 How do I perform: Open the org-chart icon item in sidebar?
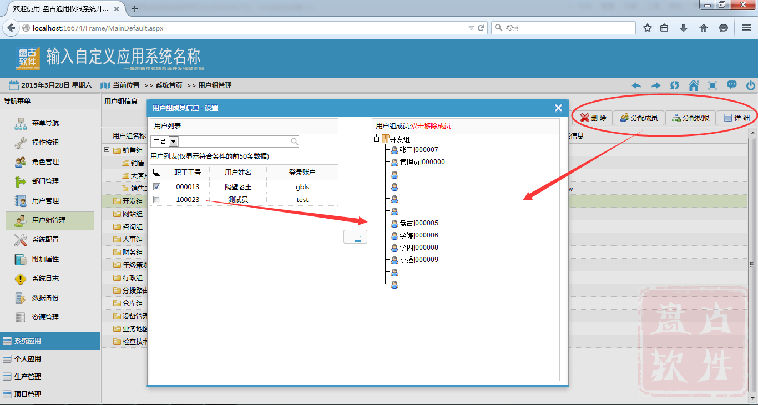click(x=20, y=123)
